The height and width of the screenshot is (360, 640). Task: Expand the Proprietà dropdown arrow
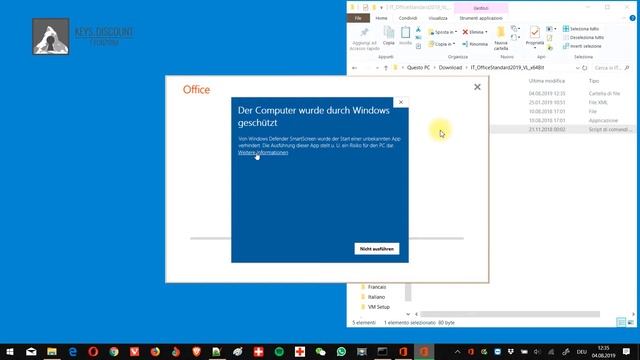pos(535,48)
